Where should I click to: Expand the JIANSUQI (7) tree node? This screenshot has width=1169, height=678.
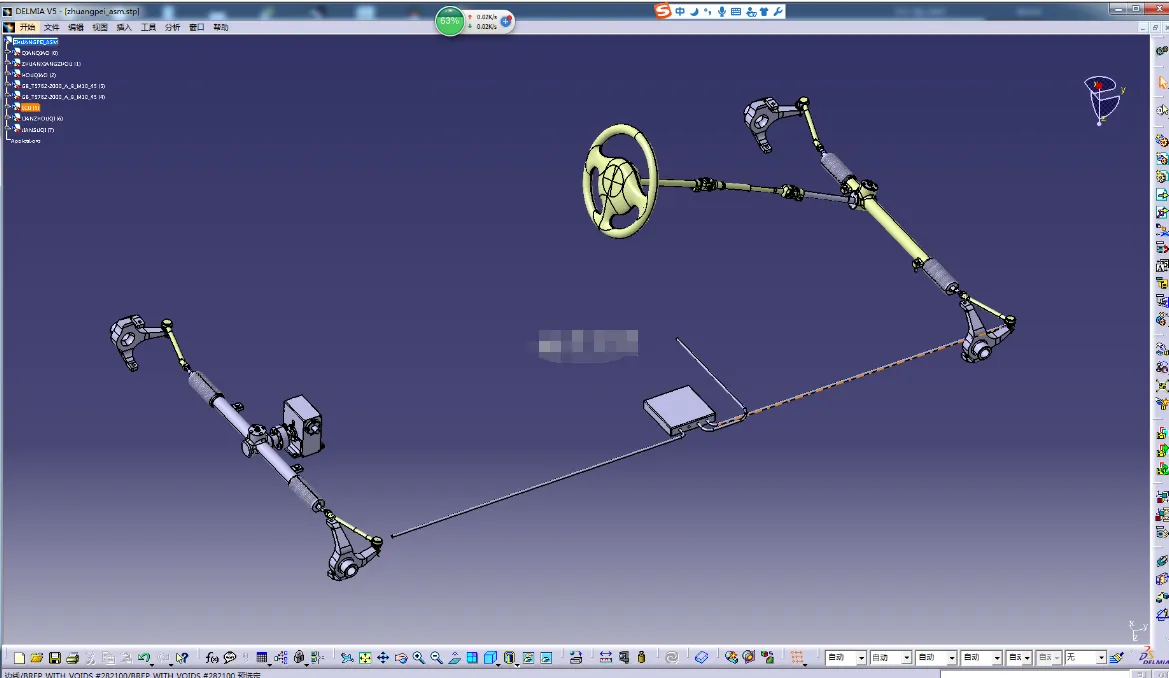click(x=8, y=130)
